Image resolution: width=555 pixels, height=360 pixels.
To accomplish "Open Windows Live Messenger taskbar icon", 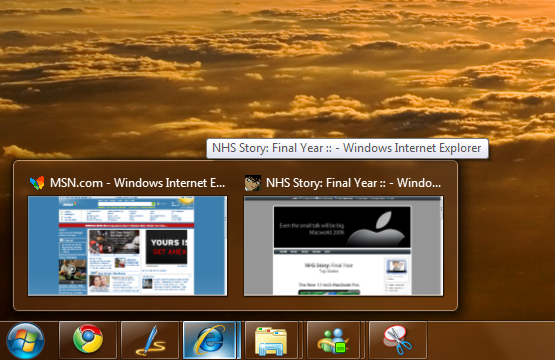I will coord(333,340).
